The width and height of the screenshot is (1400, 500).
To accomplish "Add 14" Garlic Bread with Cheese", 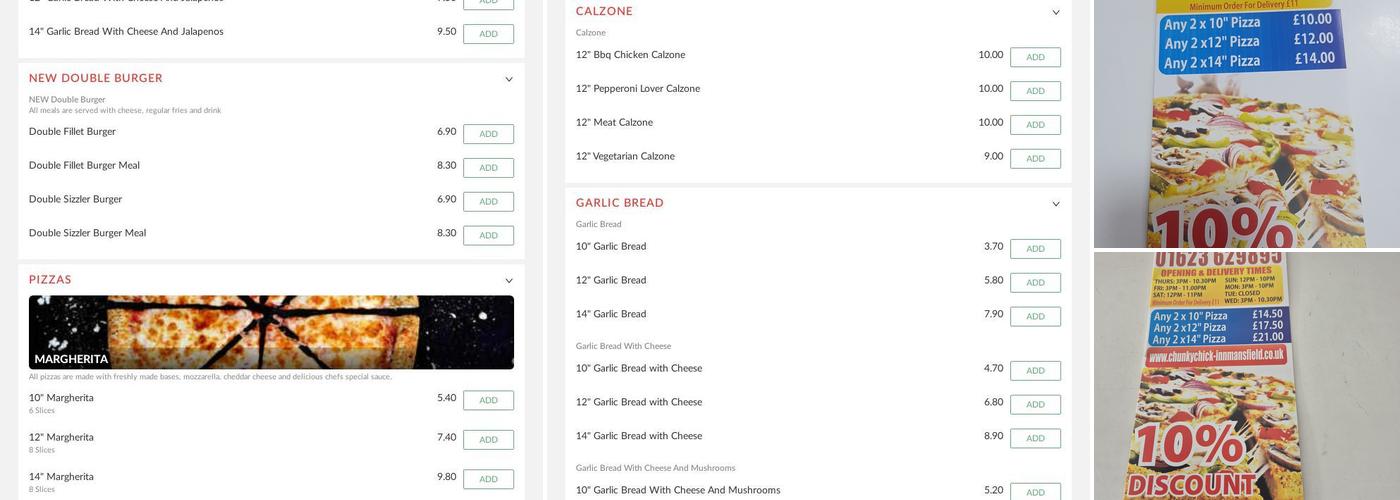I will point(1035,438).
